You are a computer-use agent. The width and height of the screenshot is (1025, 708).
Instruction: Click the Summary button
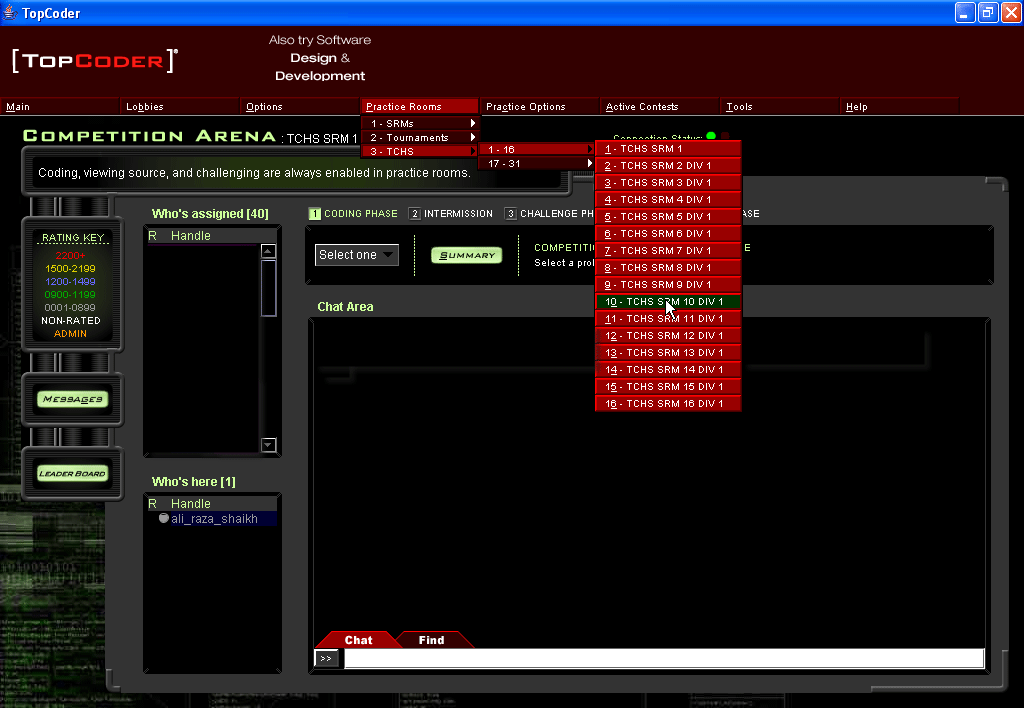point(467,255)
